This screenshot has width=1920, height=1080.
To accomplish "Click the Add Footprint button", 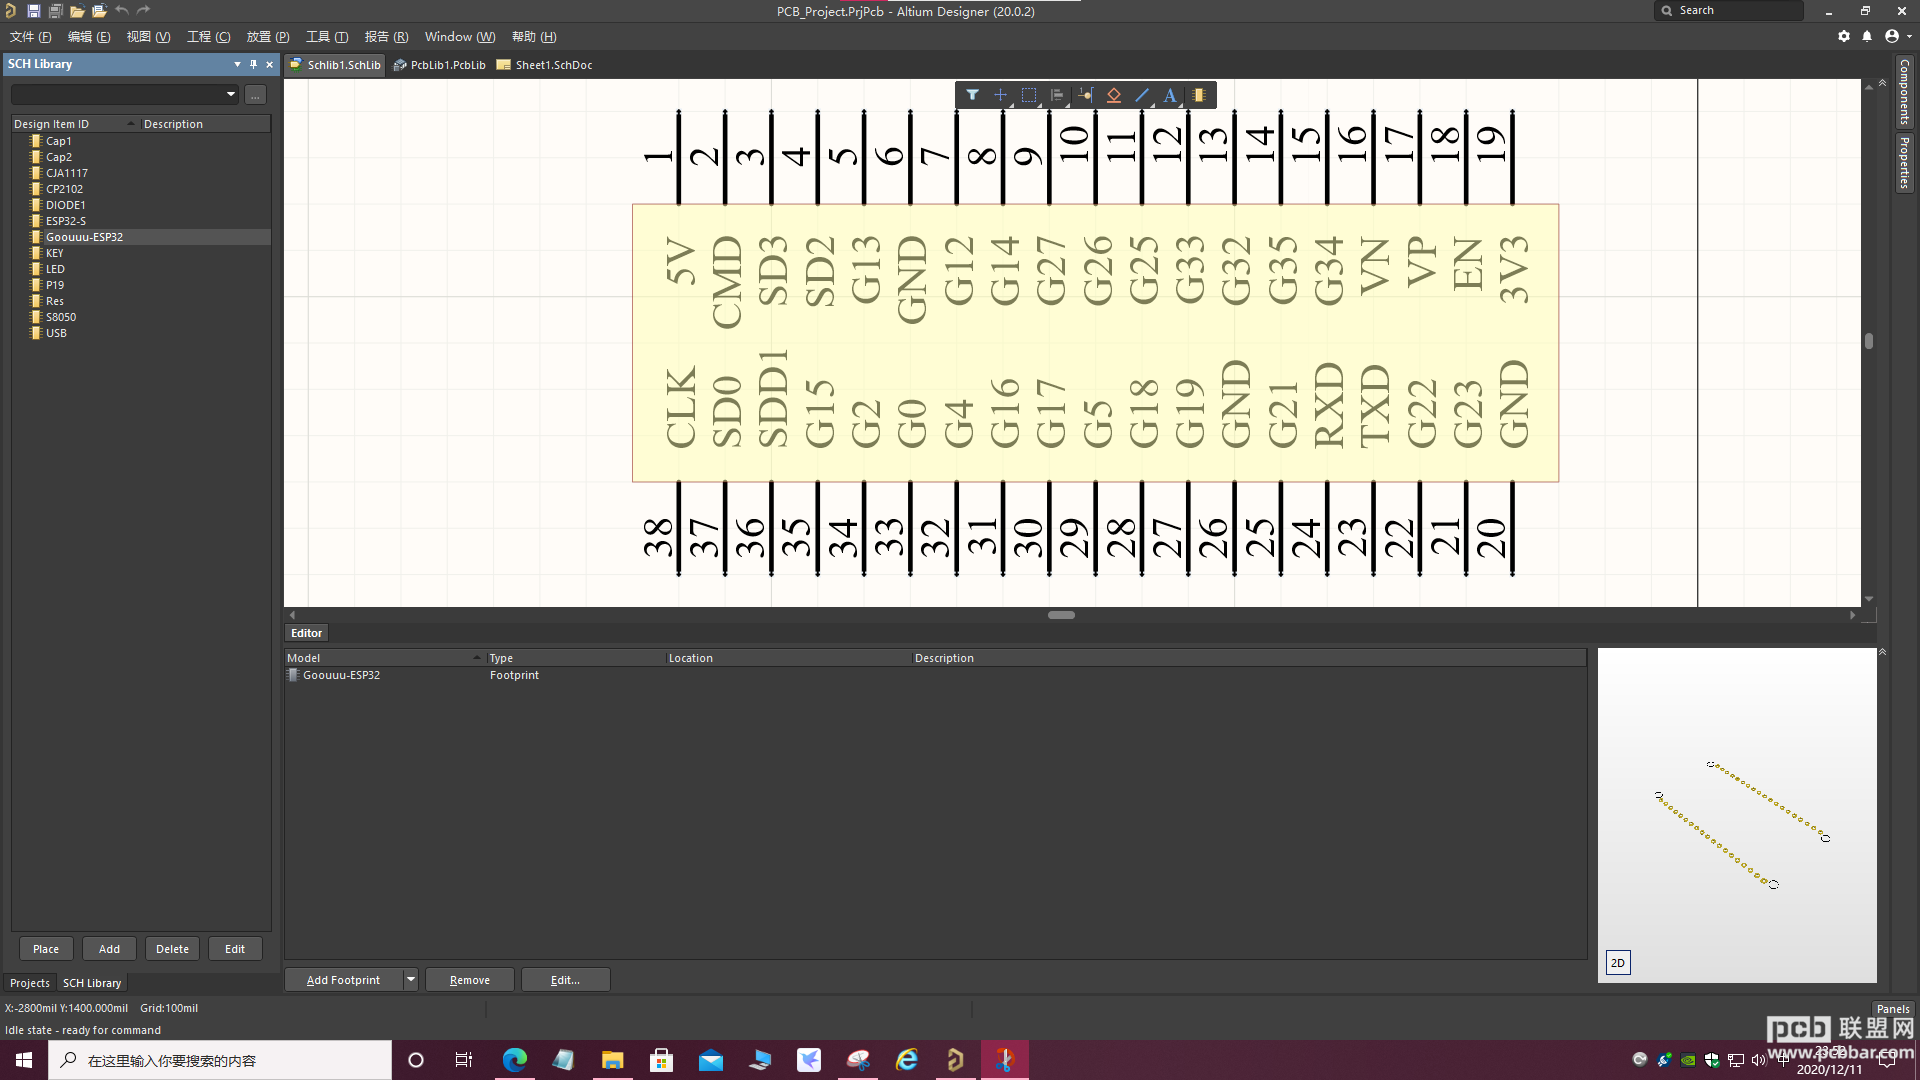I will (343, 980).
